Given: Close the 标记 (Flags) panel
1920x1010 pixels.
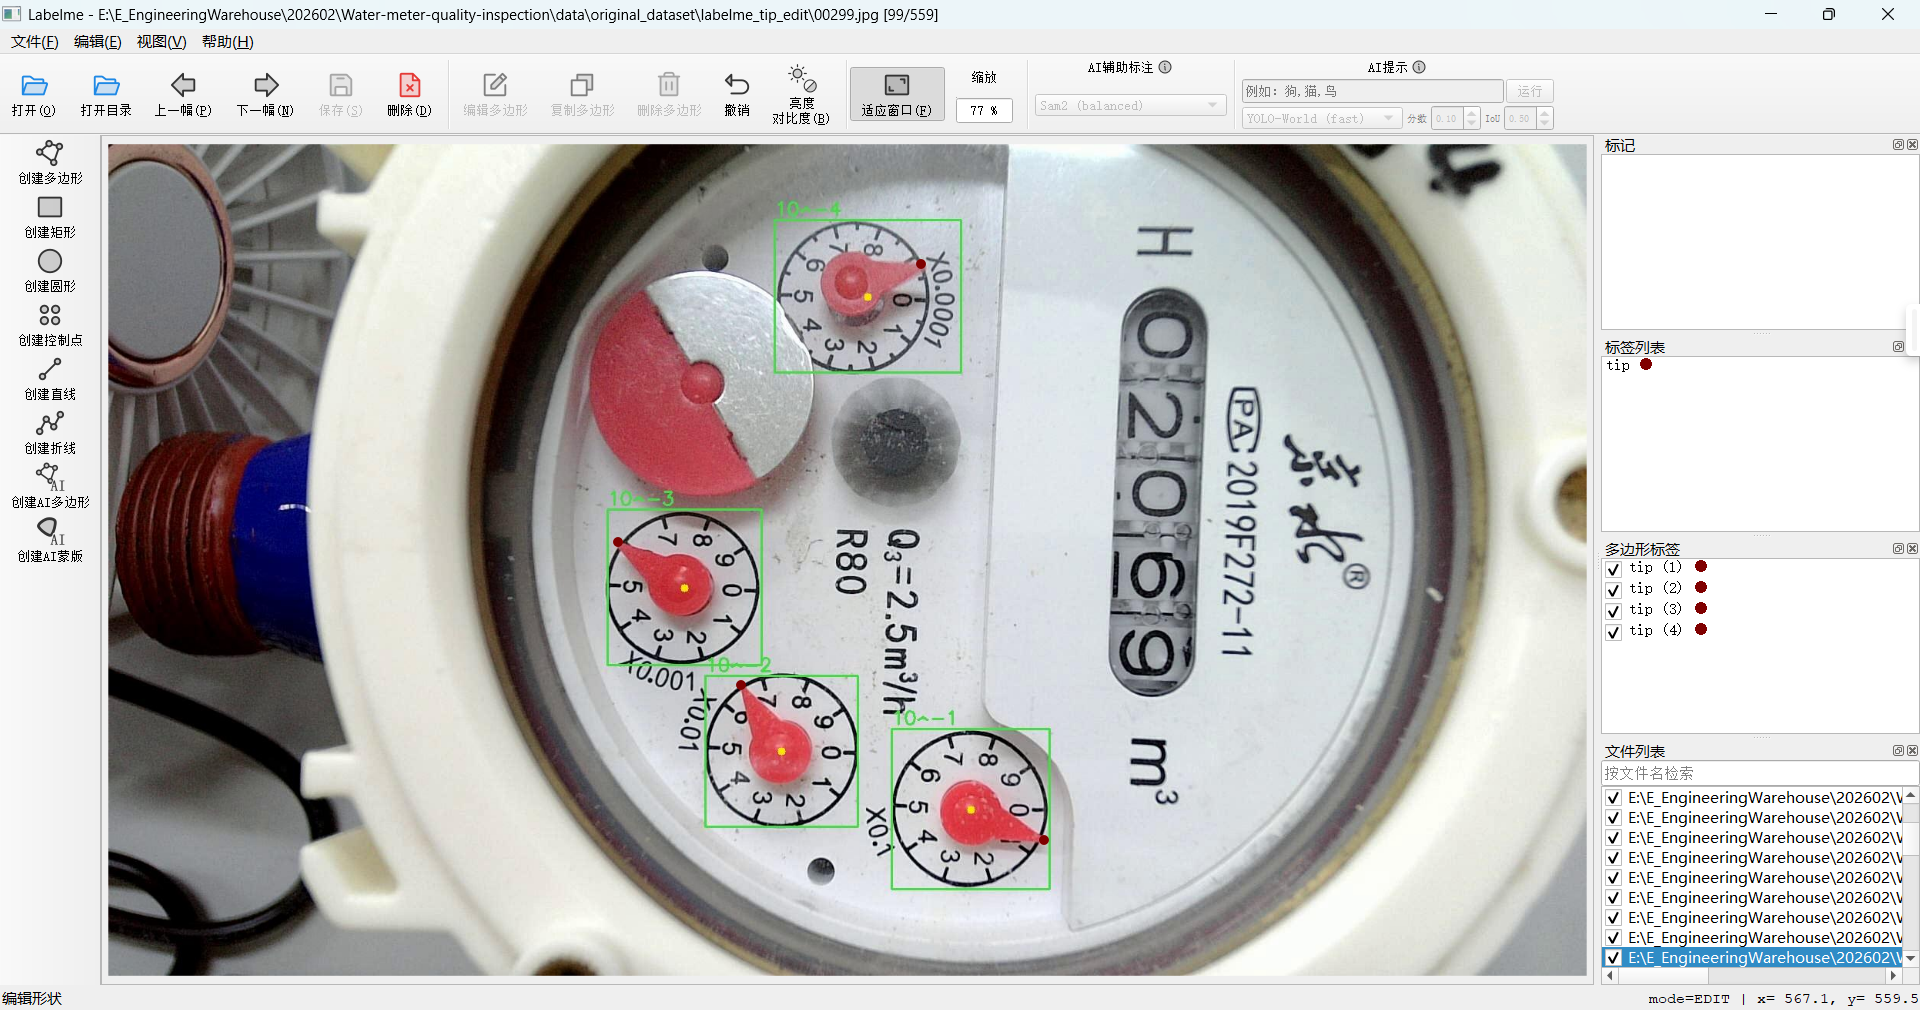Looking at the screenshot, I should point(1912,145).
